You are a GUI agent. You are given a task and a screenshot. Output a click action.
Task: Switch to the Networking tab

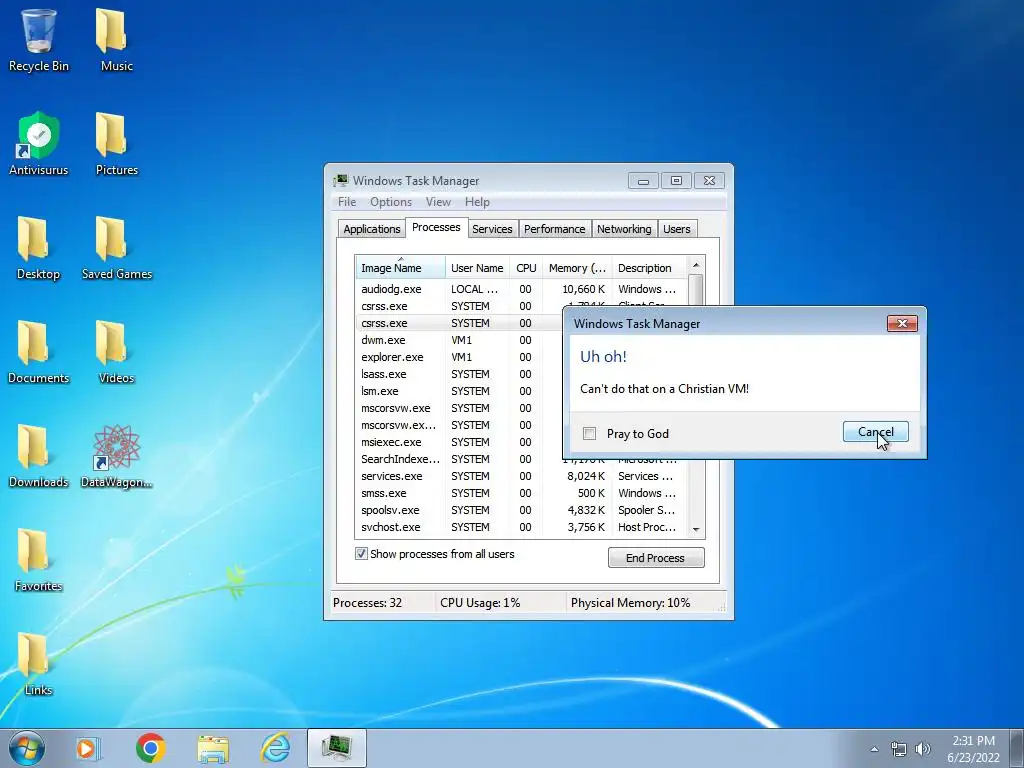(624, 229)
